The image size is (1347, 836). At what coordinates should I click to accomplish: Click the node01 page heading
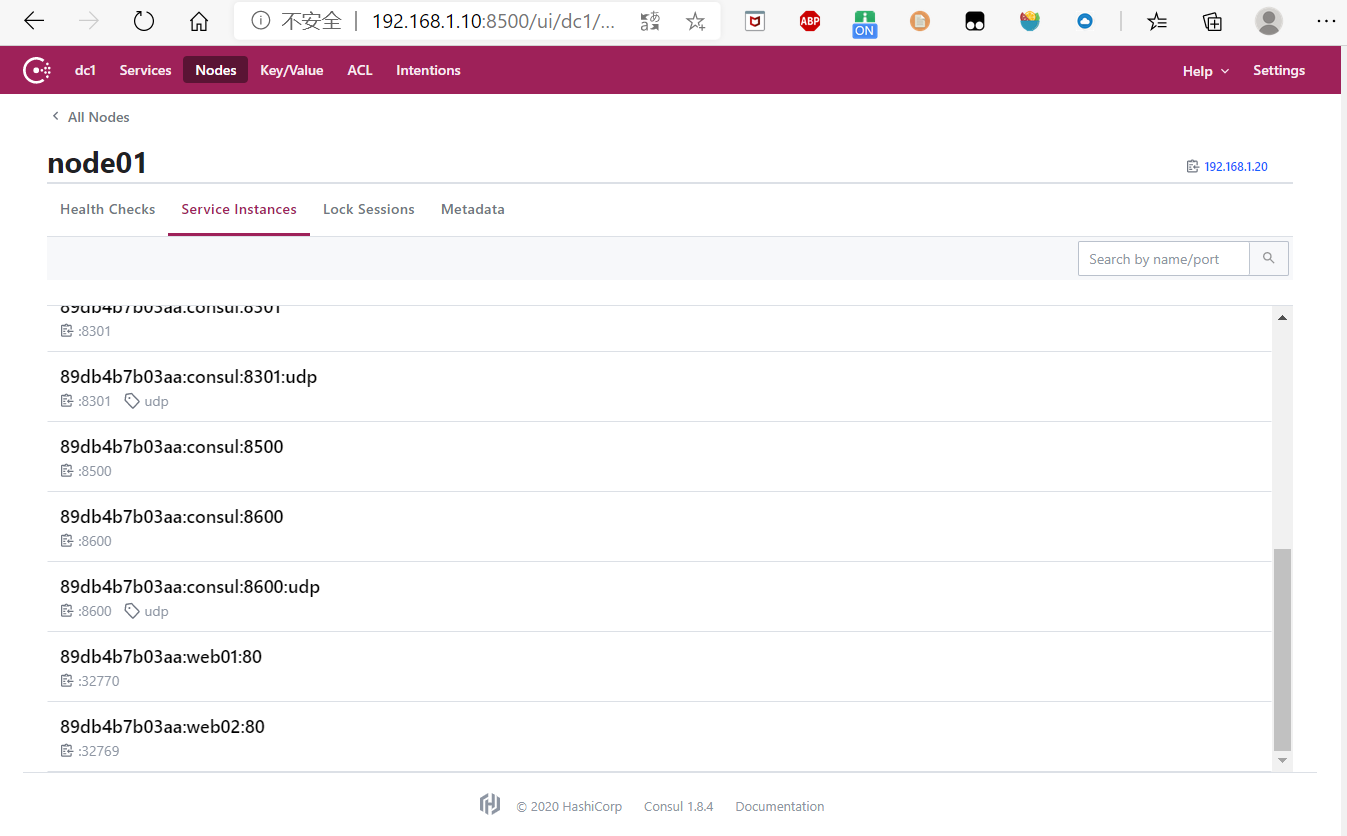coord(97,163)
